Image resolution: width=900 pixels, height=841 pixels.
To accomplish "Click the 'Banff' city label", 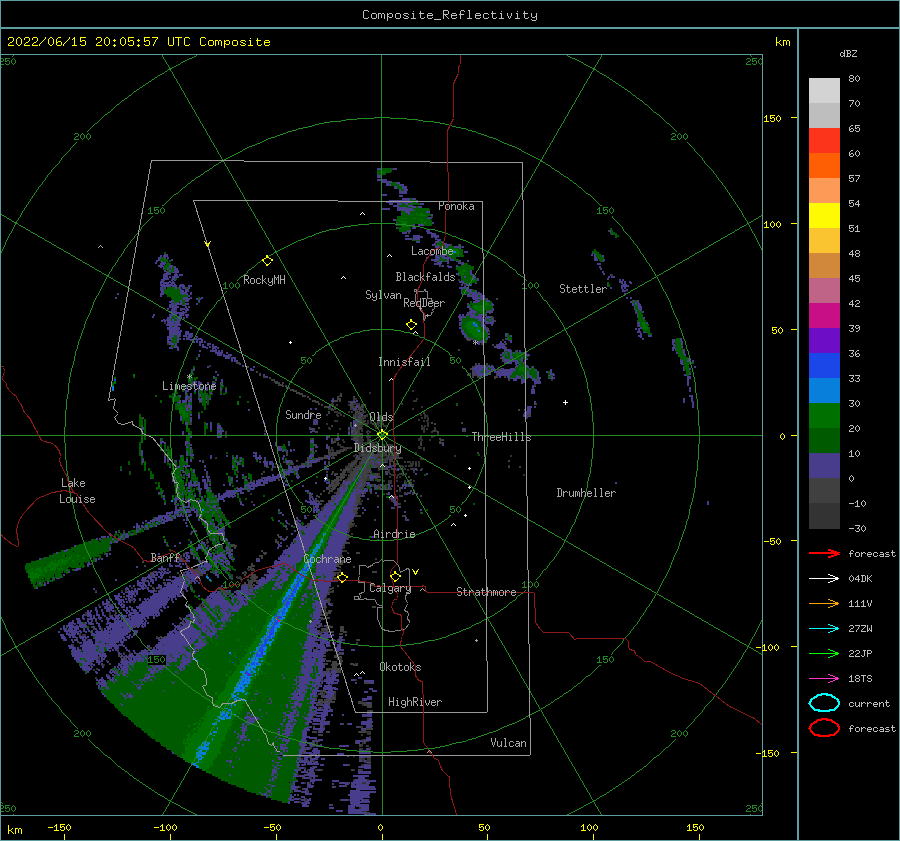I will (165, 557).
